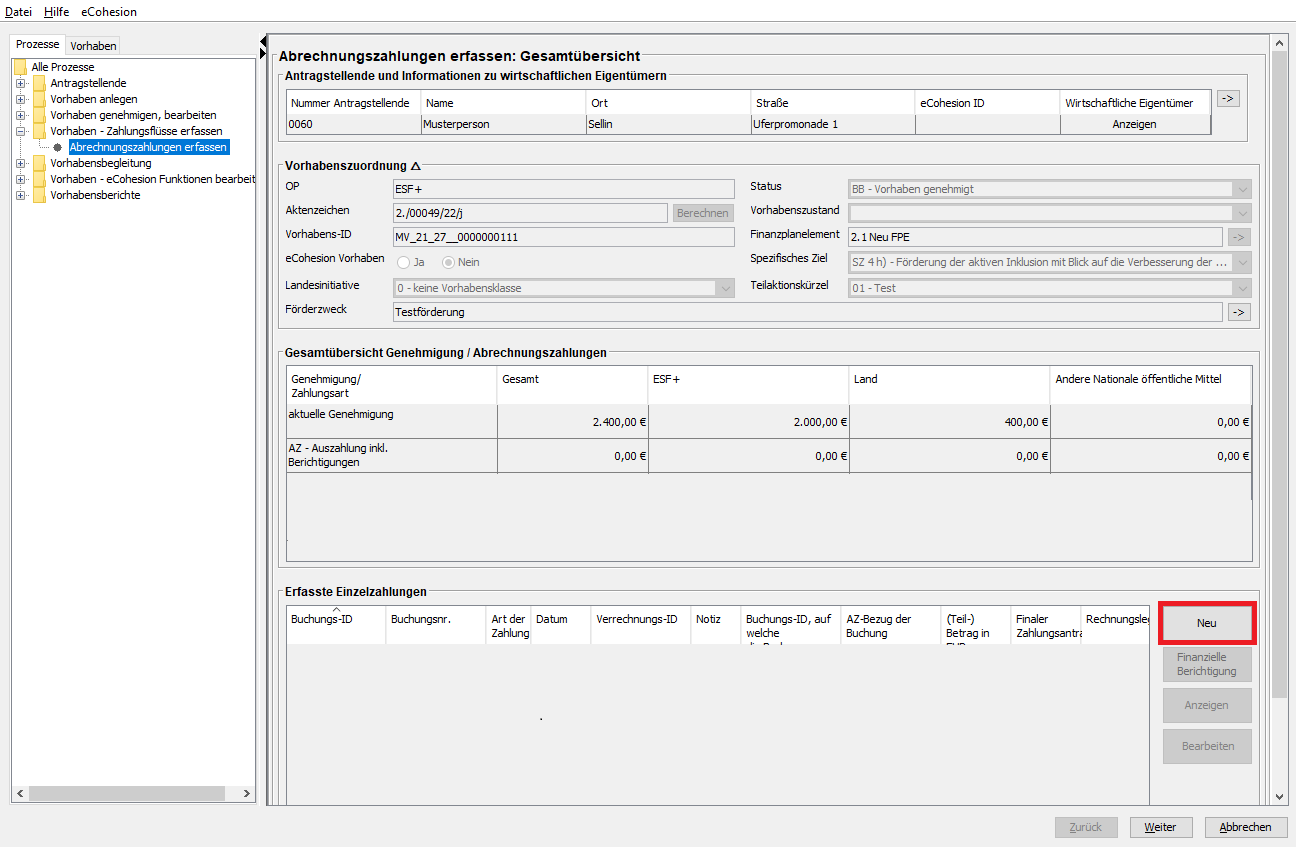Screen dimensions: 1296x847
Task: Click folder icon of Alle Prozesse
Action: point(20,67)
